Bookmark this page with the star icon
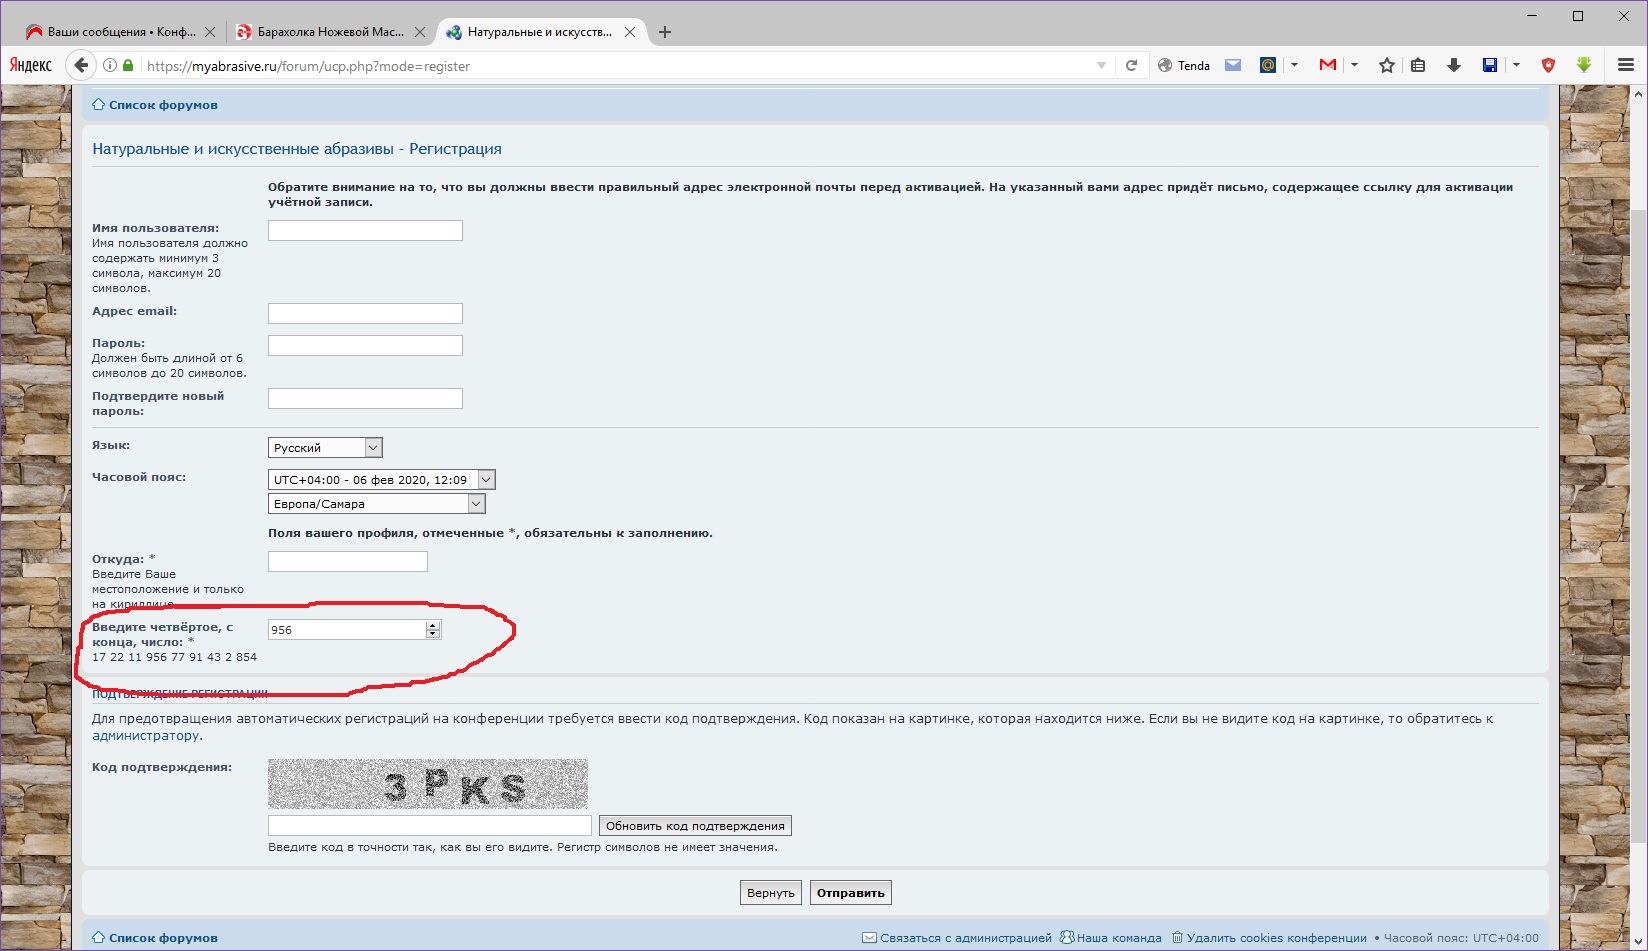 [x=1386, y=65]
